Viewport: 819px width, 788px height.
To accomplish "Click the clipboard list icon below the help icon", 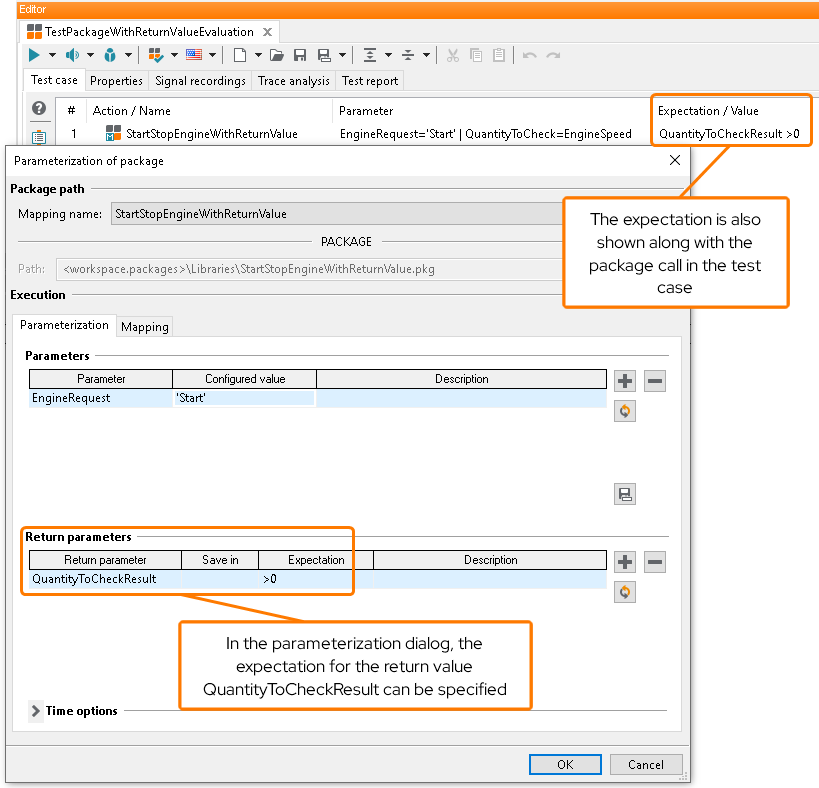I will pos(39,137).
